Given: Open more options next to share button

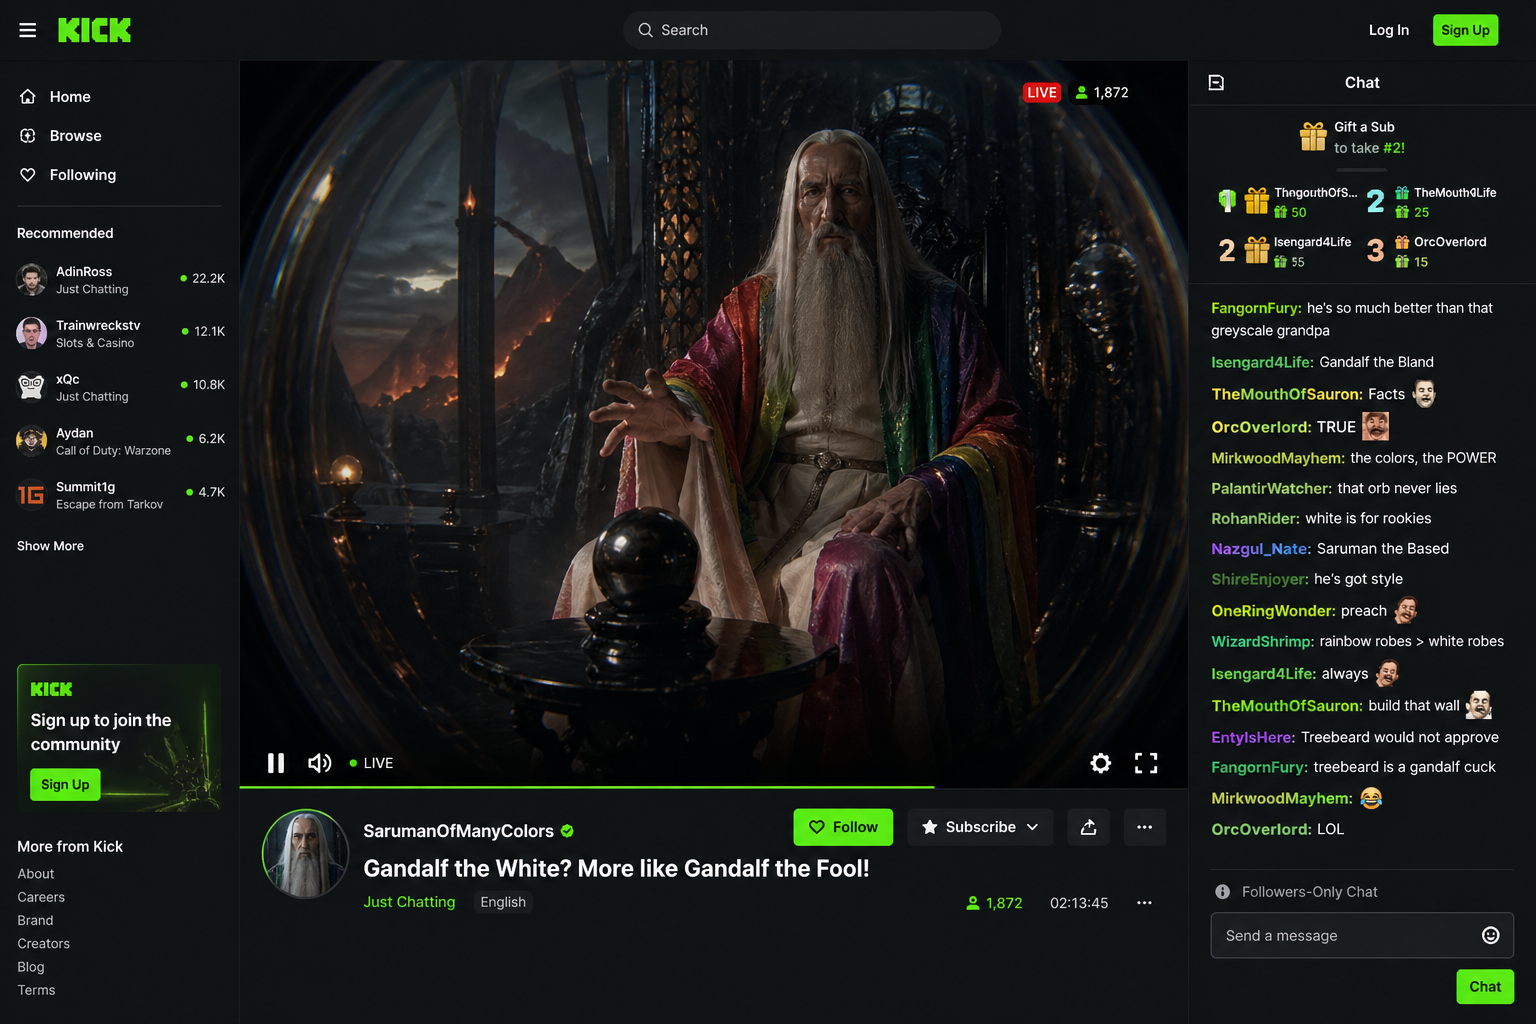Looking at the screenshot, I should click(x=1145, y=827).
